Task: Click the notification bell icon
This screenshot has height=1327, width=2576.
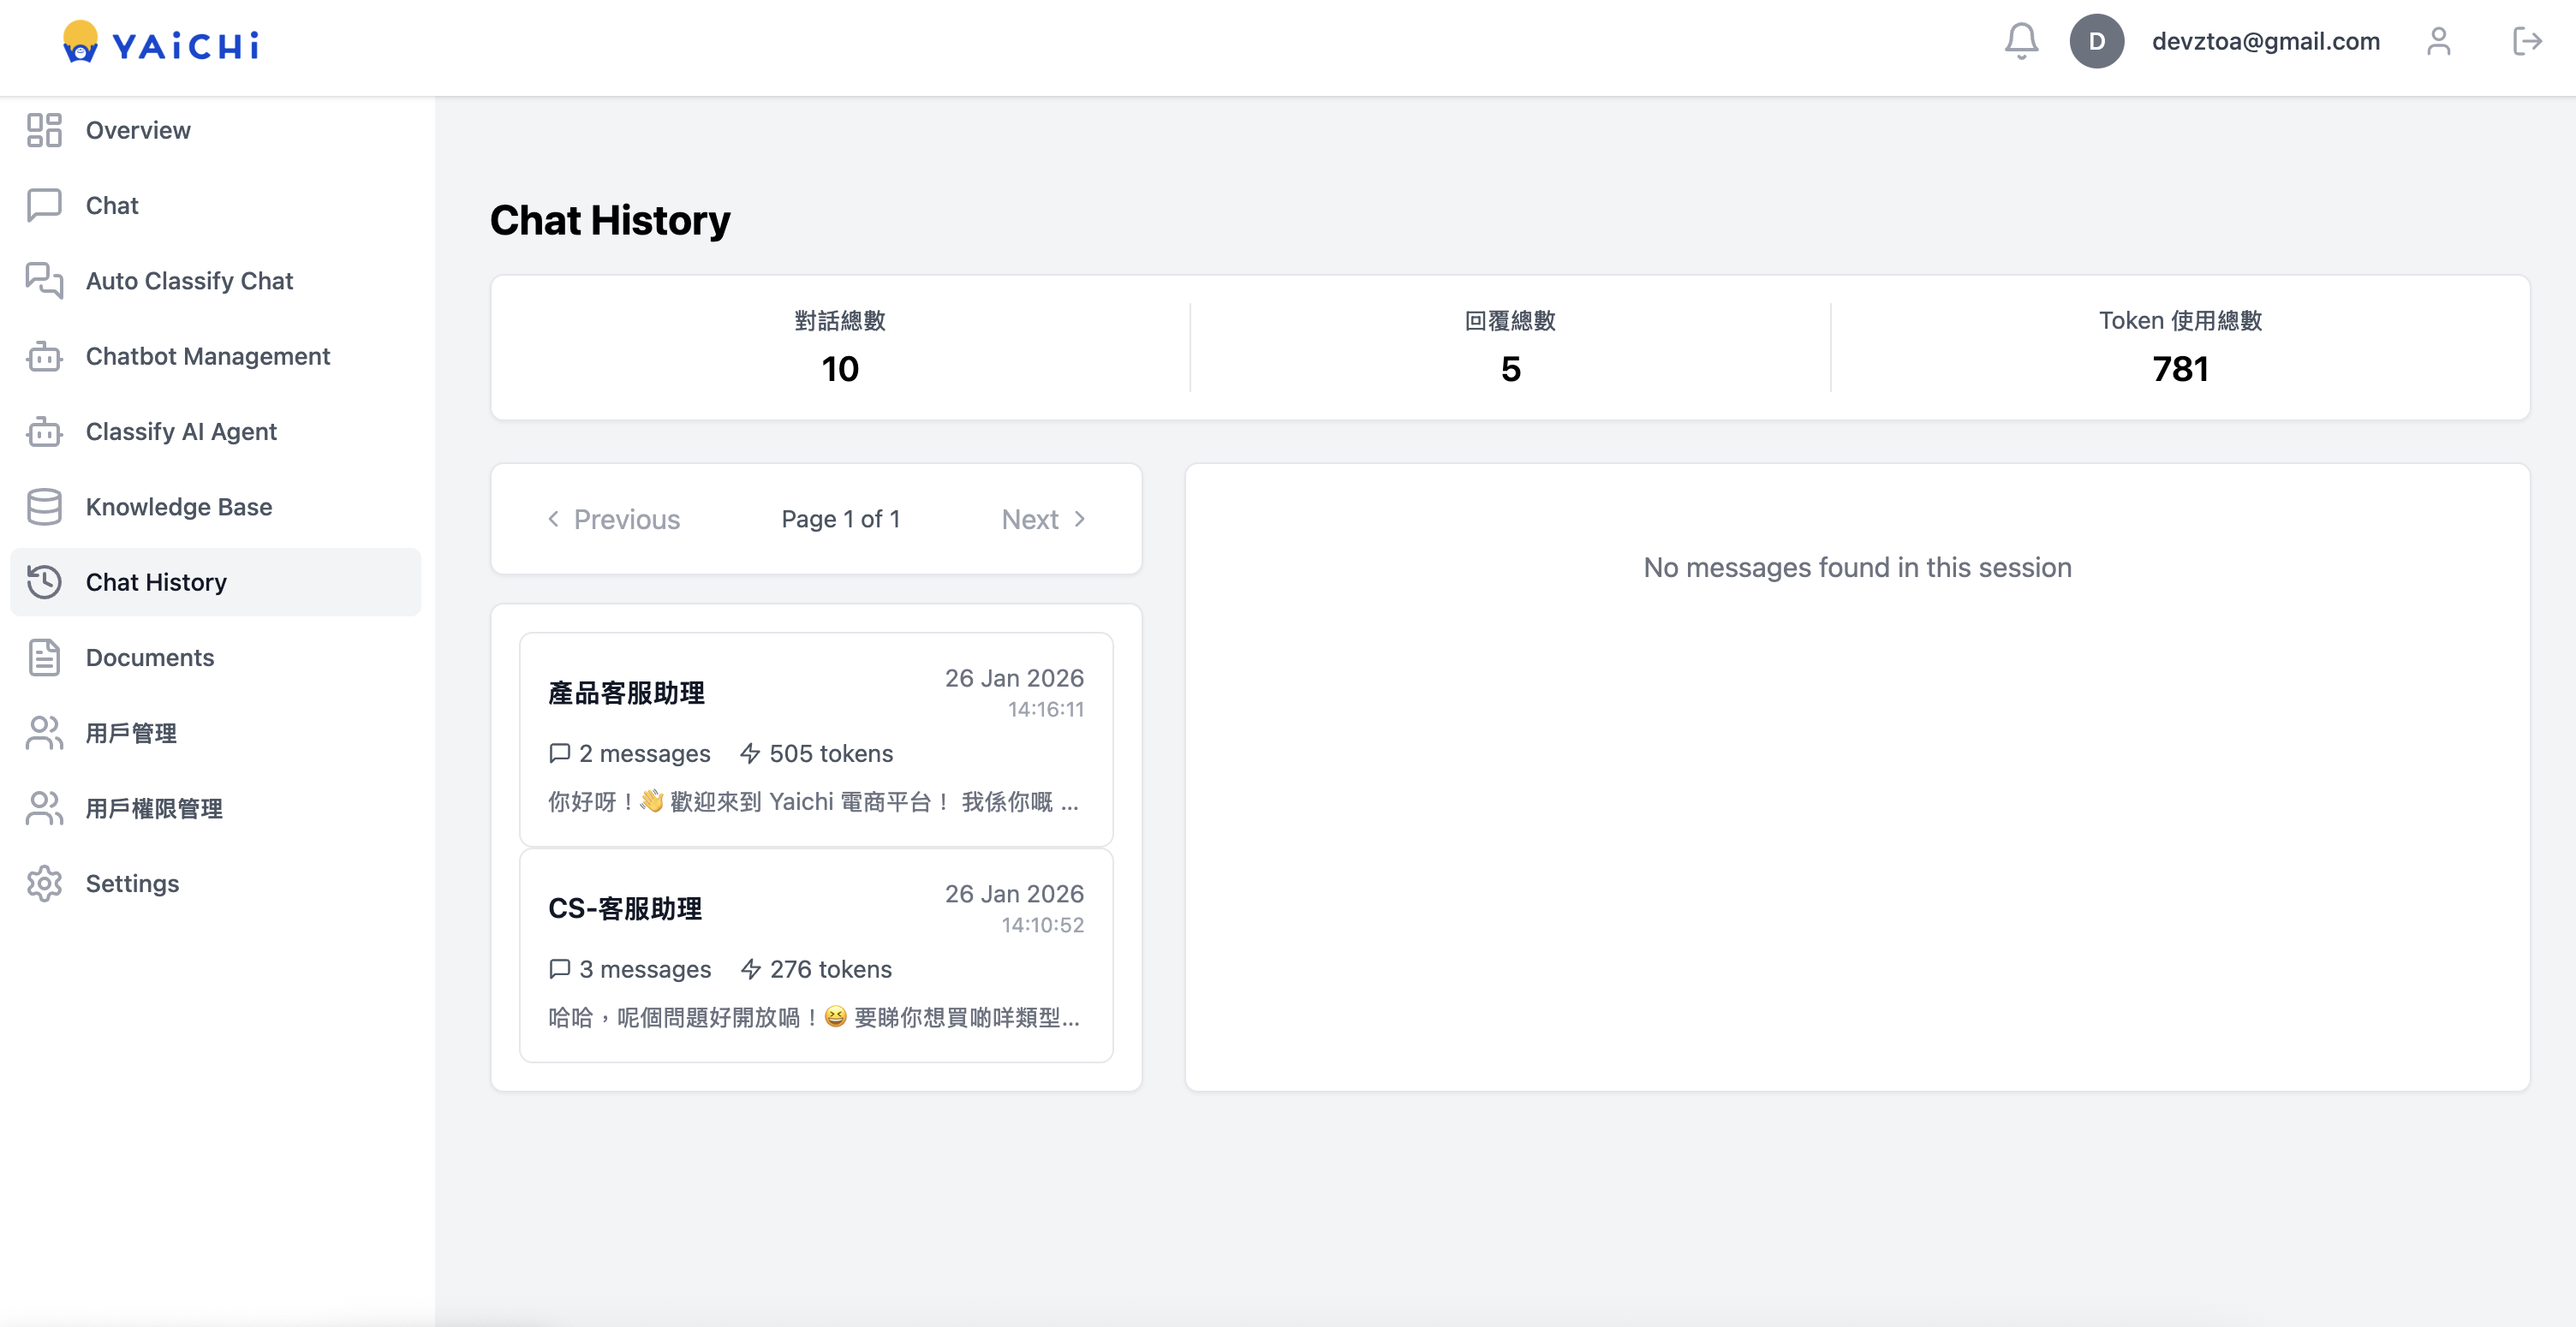Action: 2021,41
